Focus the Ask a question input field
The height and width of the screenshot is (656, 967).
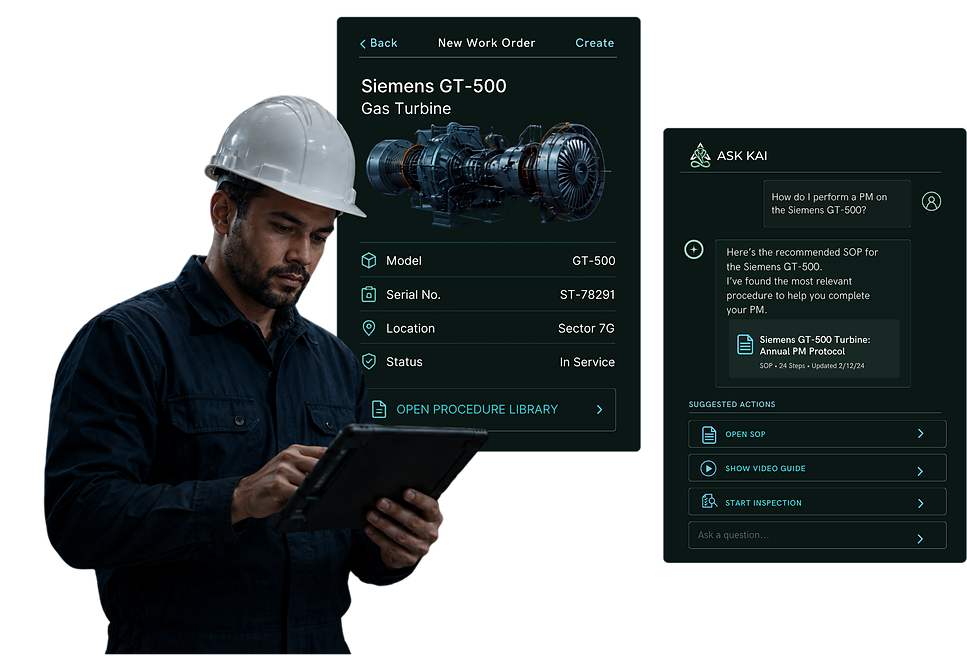click(x=817, y=535)
